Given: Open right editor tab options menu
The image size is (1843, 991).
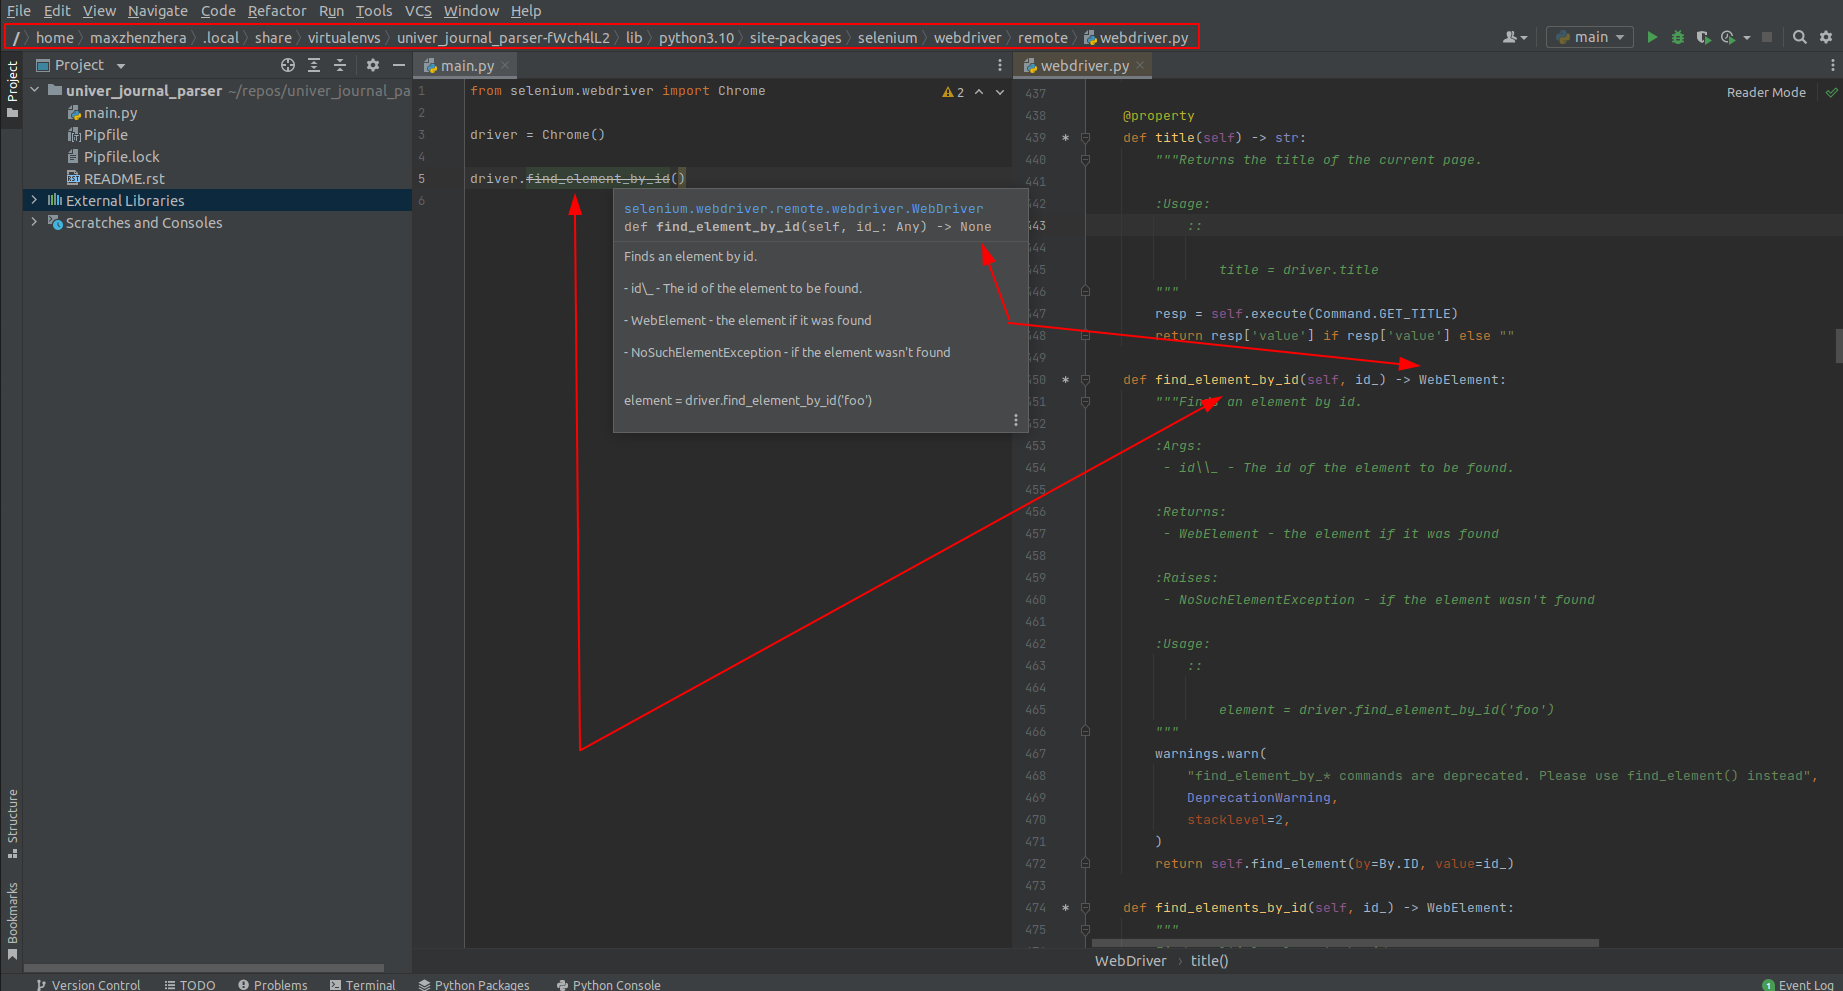Looking at the screenshot, I should point(1832,65).
